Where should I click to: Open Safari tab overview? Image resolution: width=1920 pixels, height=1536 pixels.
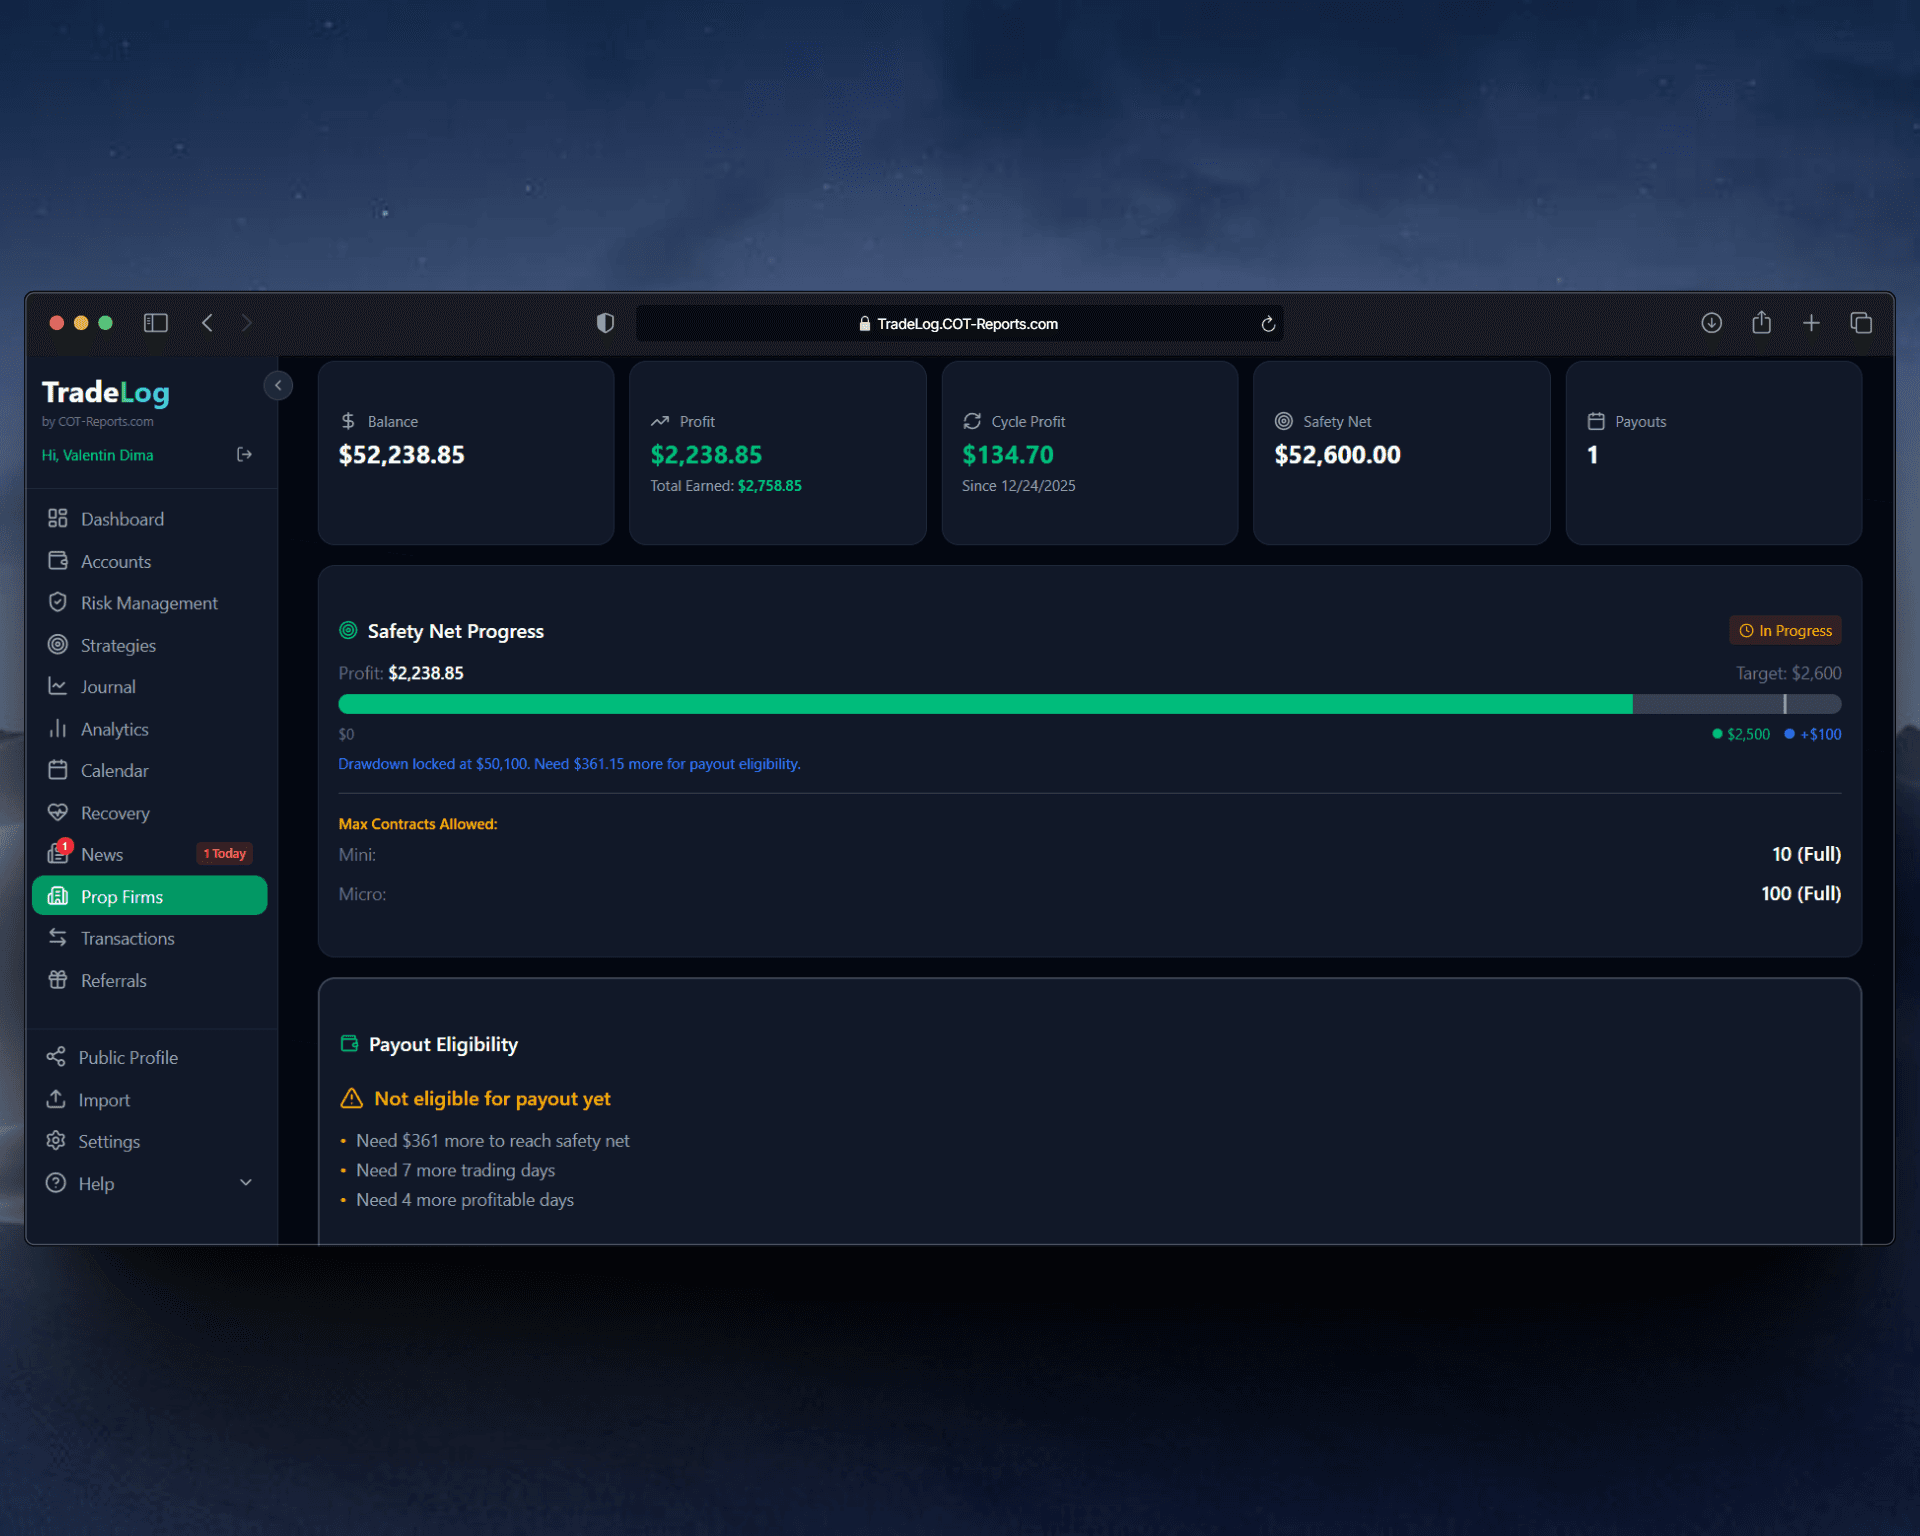click(x=1861, y=323)
